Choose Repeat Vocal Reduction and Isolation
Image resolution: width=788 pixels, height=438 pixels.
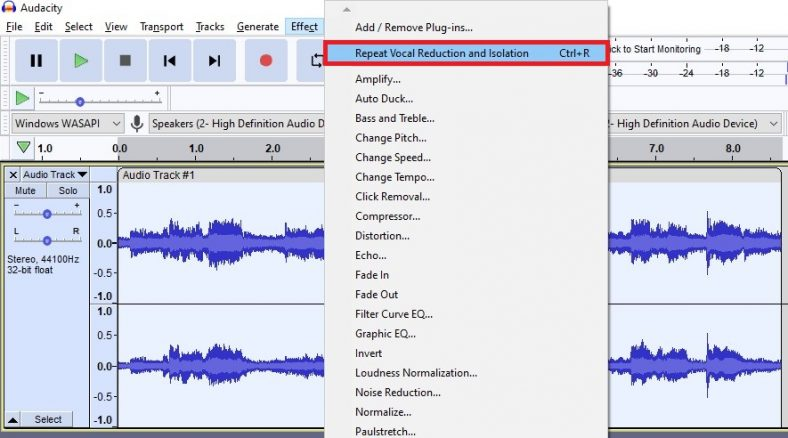[x=466, y=53]
